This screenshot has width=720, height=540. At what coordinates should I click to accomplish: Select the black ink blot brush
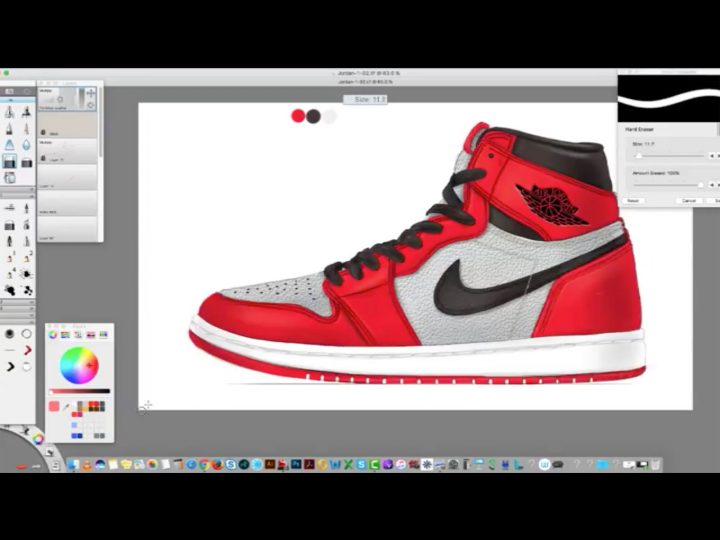point(9,290)
